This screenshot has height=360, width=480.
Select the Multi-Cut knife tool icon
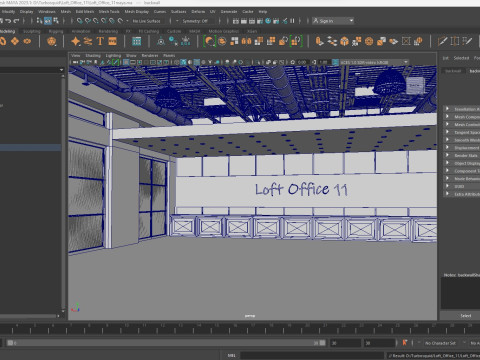[442, 41]
